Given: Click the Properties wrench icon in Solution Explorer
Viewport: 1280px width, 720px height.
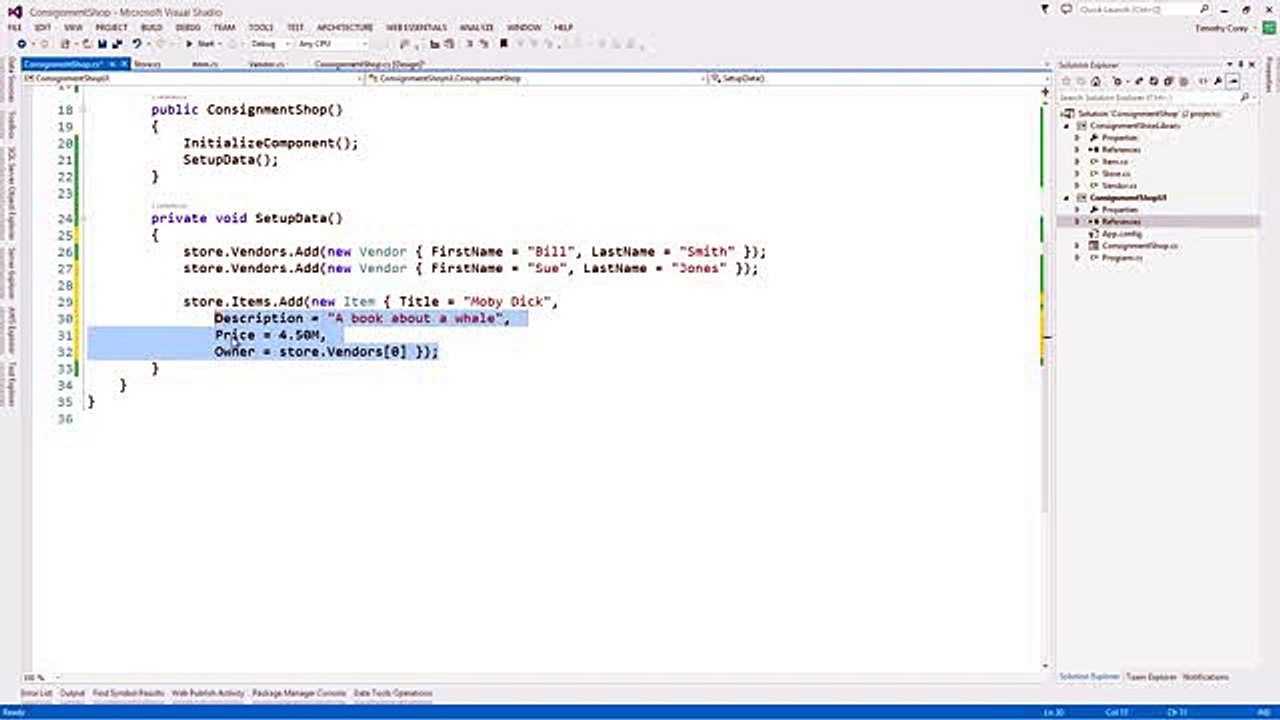Looking at the screenshot, I should [x=1219, y=82].
